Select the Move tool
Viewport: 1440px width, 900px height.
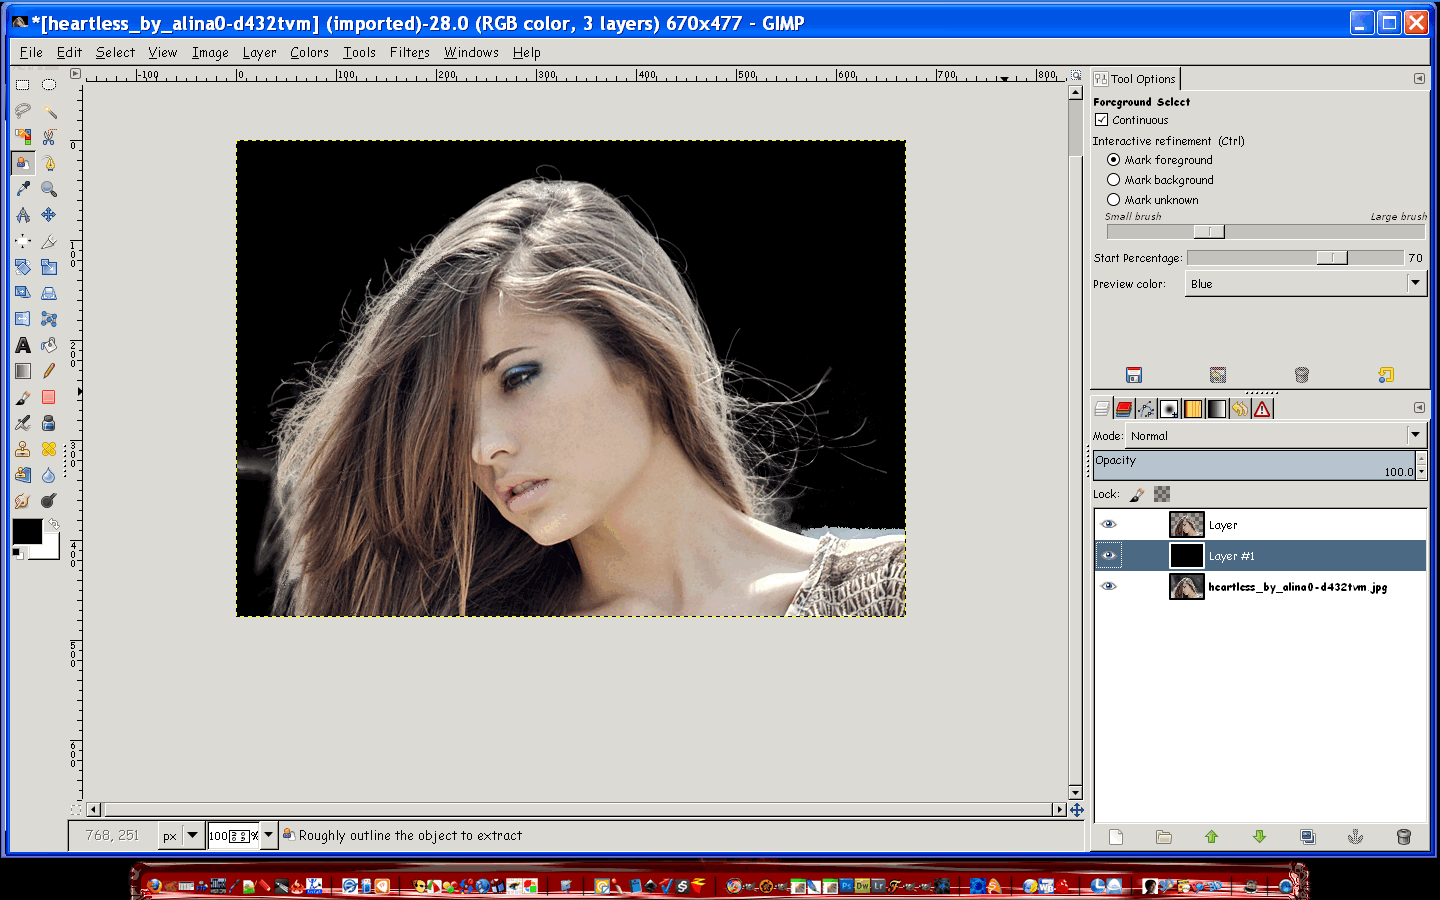[48, 215]
